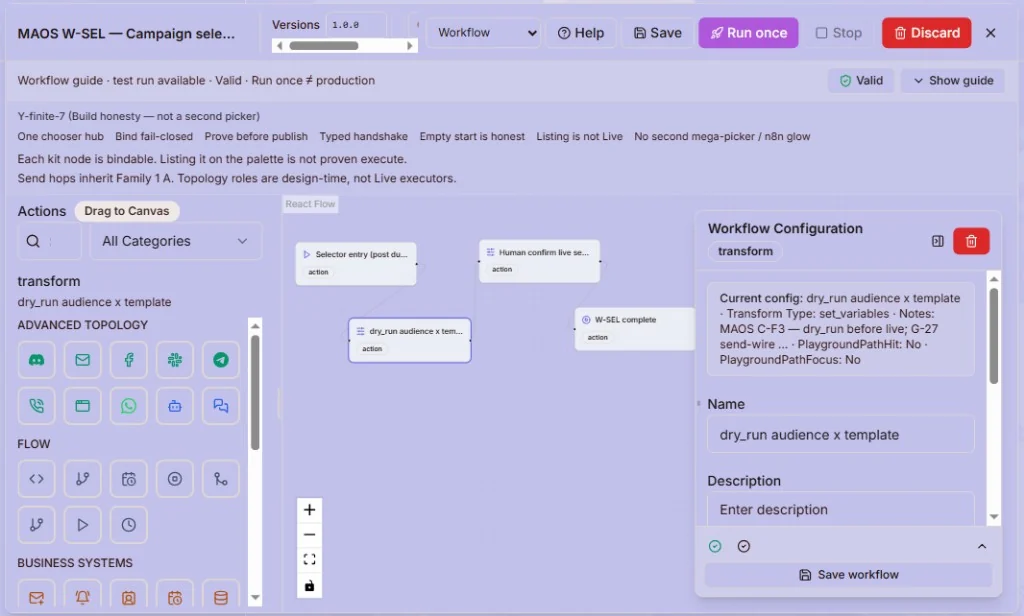The image size is (1024, 616).
Task: Collapse the bottom status section chevron
Action: pyautogui.click(x=982, y=546)
